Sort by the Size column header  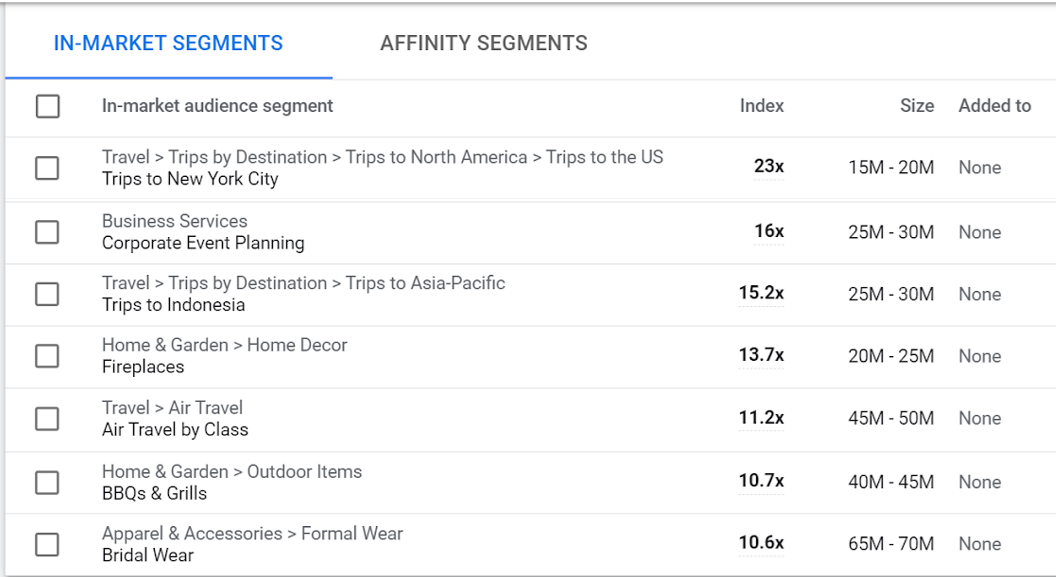(916, 106)
